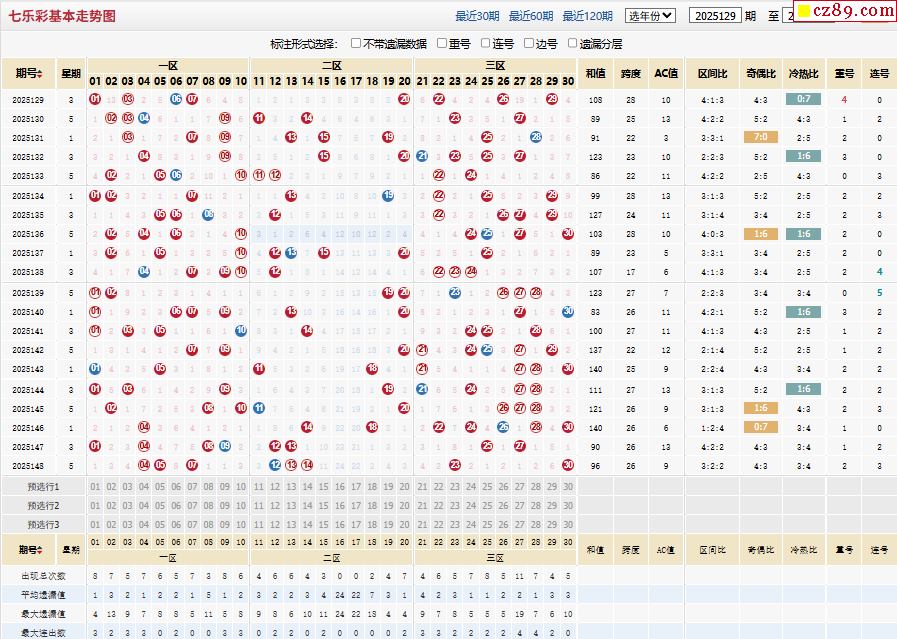Show the 最近60期 results

[x=531, y=16]
